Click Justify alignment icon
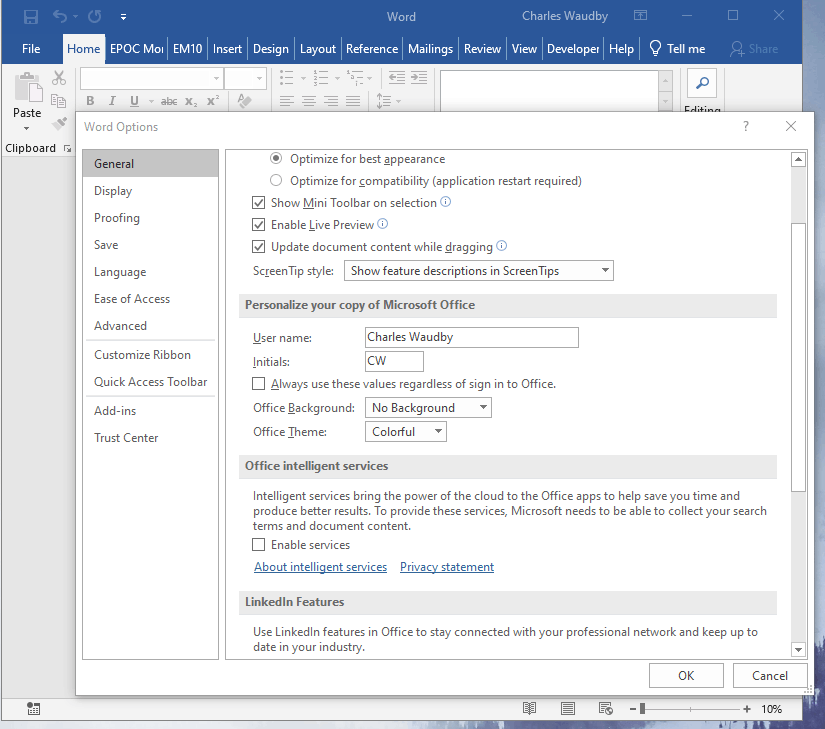 coord(353,100)
